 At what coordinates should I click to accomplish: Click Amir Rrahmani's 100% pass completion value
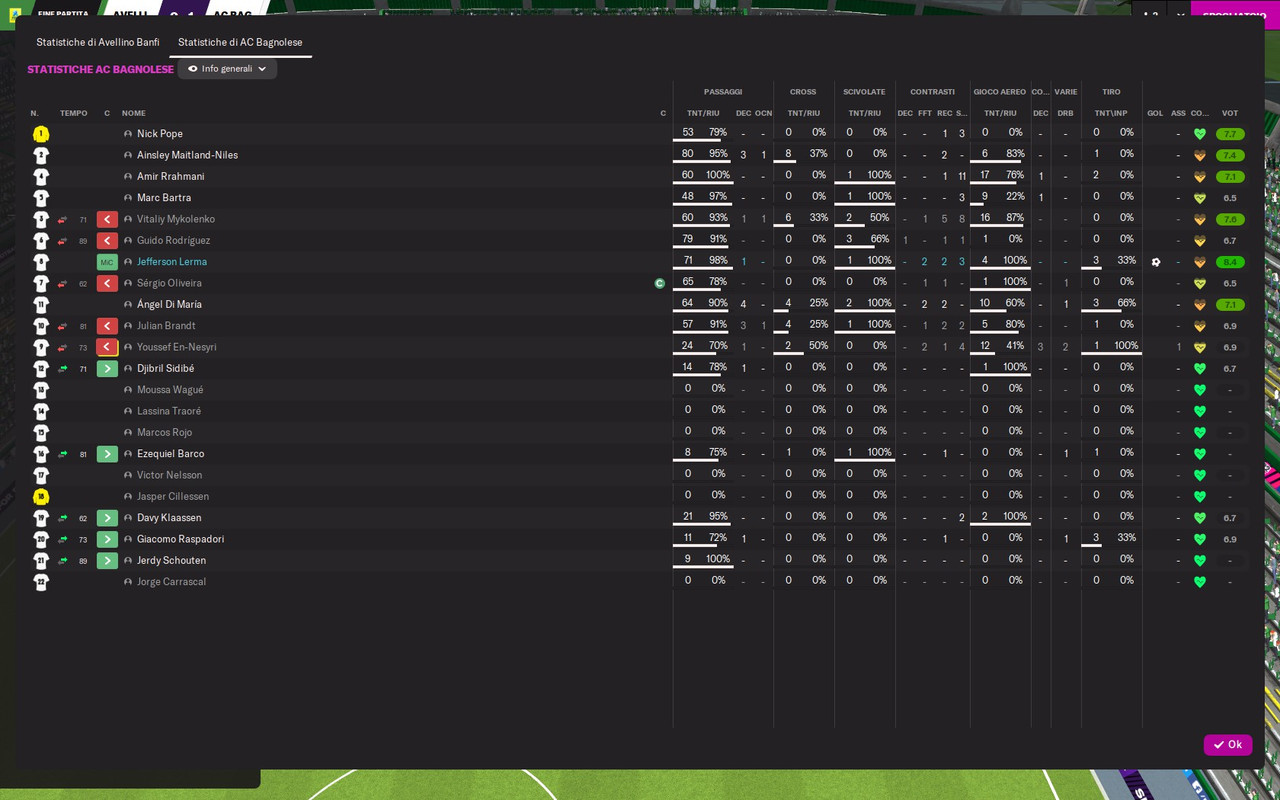point(718,175)
